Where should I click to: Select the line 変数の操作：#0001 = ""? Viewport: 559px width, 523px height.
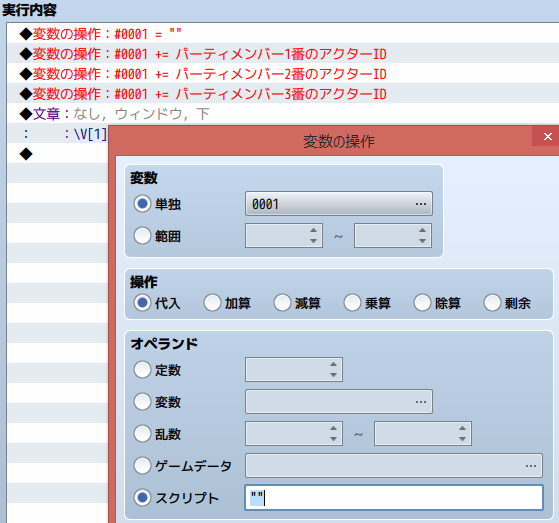[x=283, y=34]
